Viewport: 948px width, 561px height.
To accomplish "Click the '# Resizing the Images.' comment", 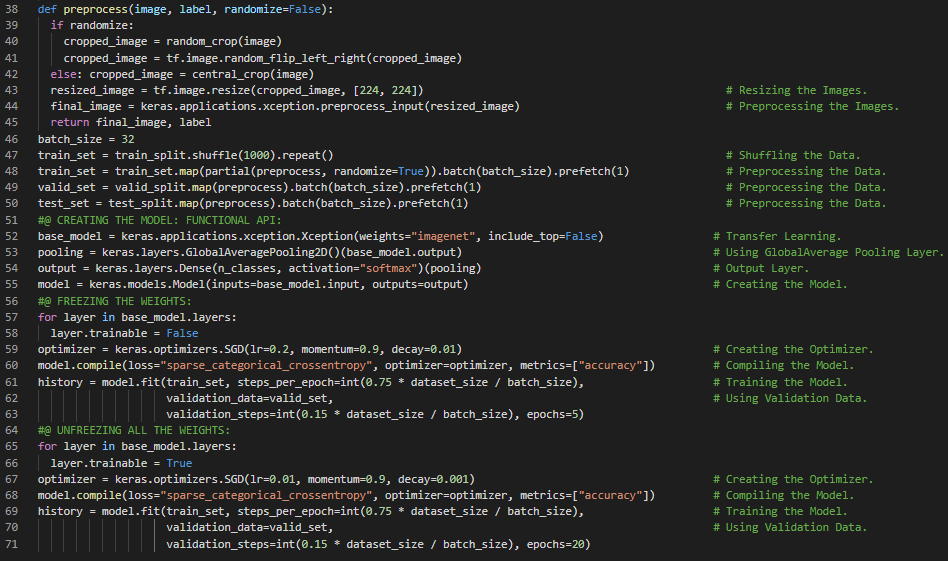I will tap(797, 90).
